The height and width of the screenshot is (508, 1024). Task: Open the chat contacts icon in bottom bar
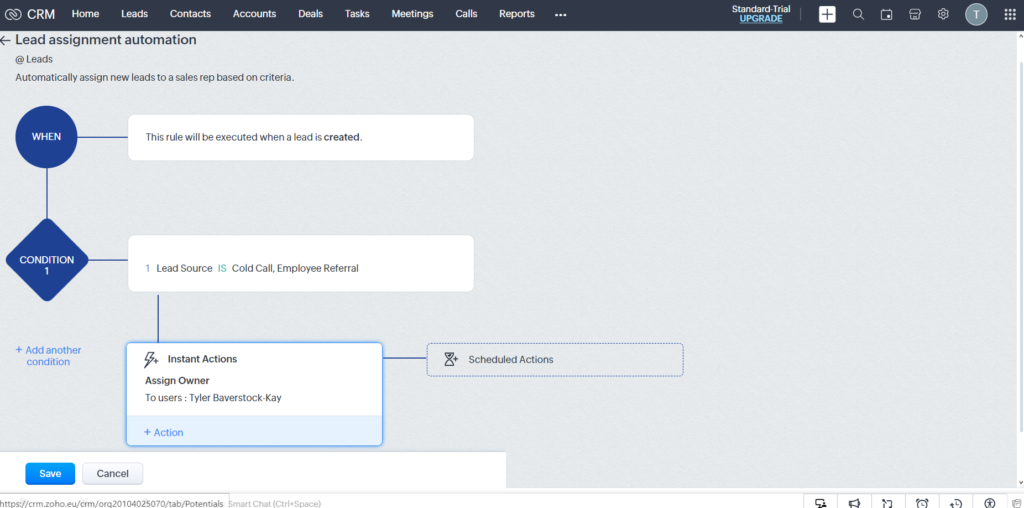pyautogui.click(x=821, y=503)
